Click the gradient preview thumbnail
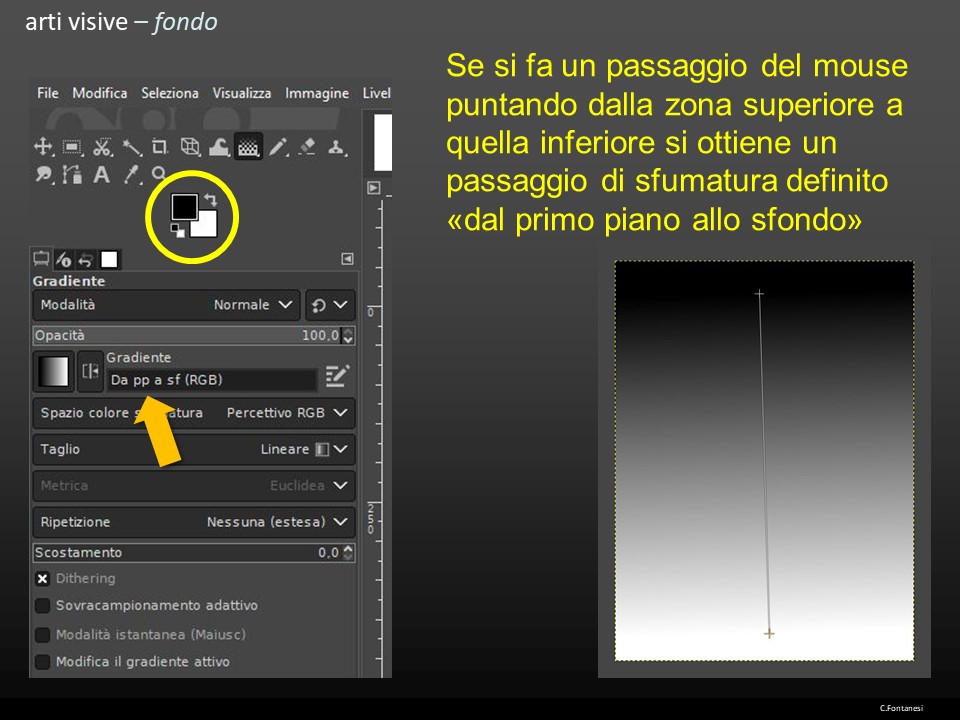This screenshot has width=960, height=720. [x=54, y=371]
